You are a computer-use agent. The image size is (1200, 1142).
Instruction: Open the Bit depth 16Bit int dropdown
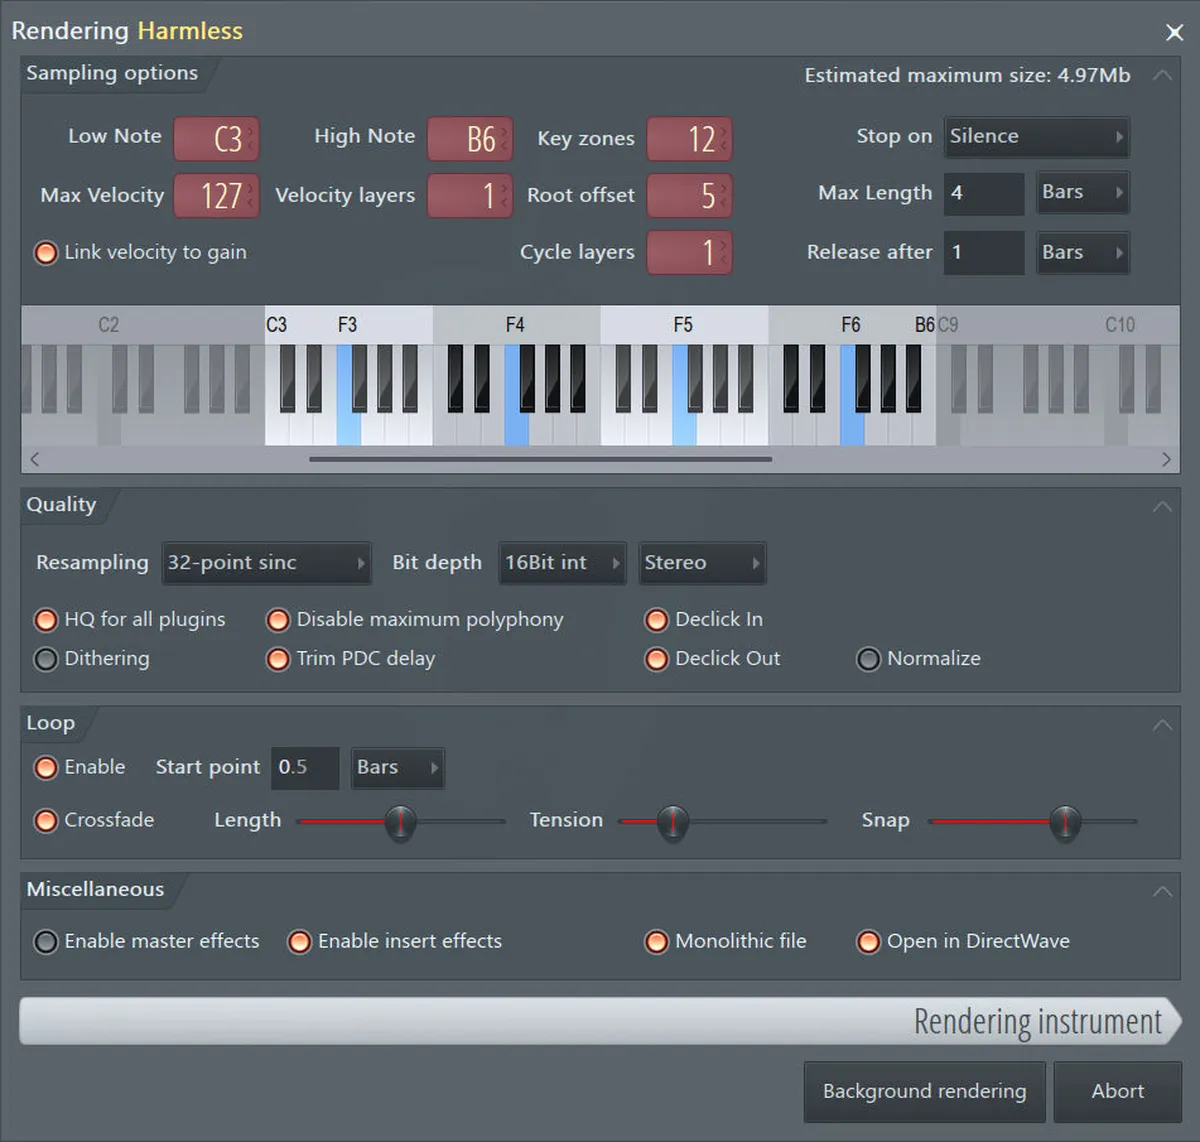562,563
